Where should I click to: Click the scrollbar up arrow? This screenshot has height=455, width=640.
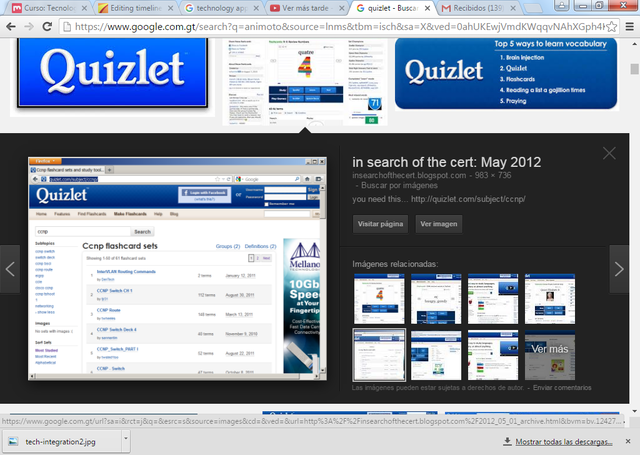click(634, 43)
